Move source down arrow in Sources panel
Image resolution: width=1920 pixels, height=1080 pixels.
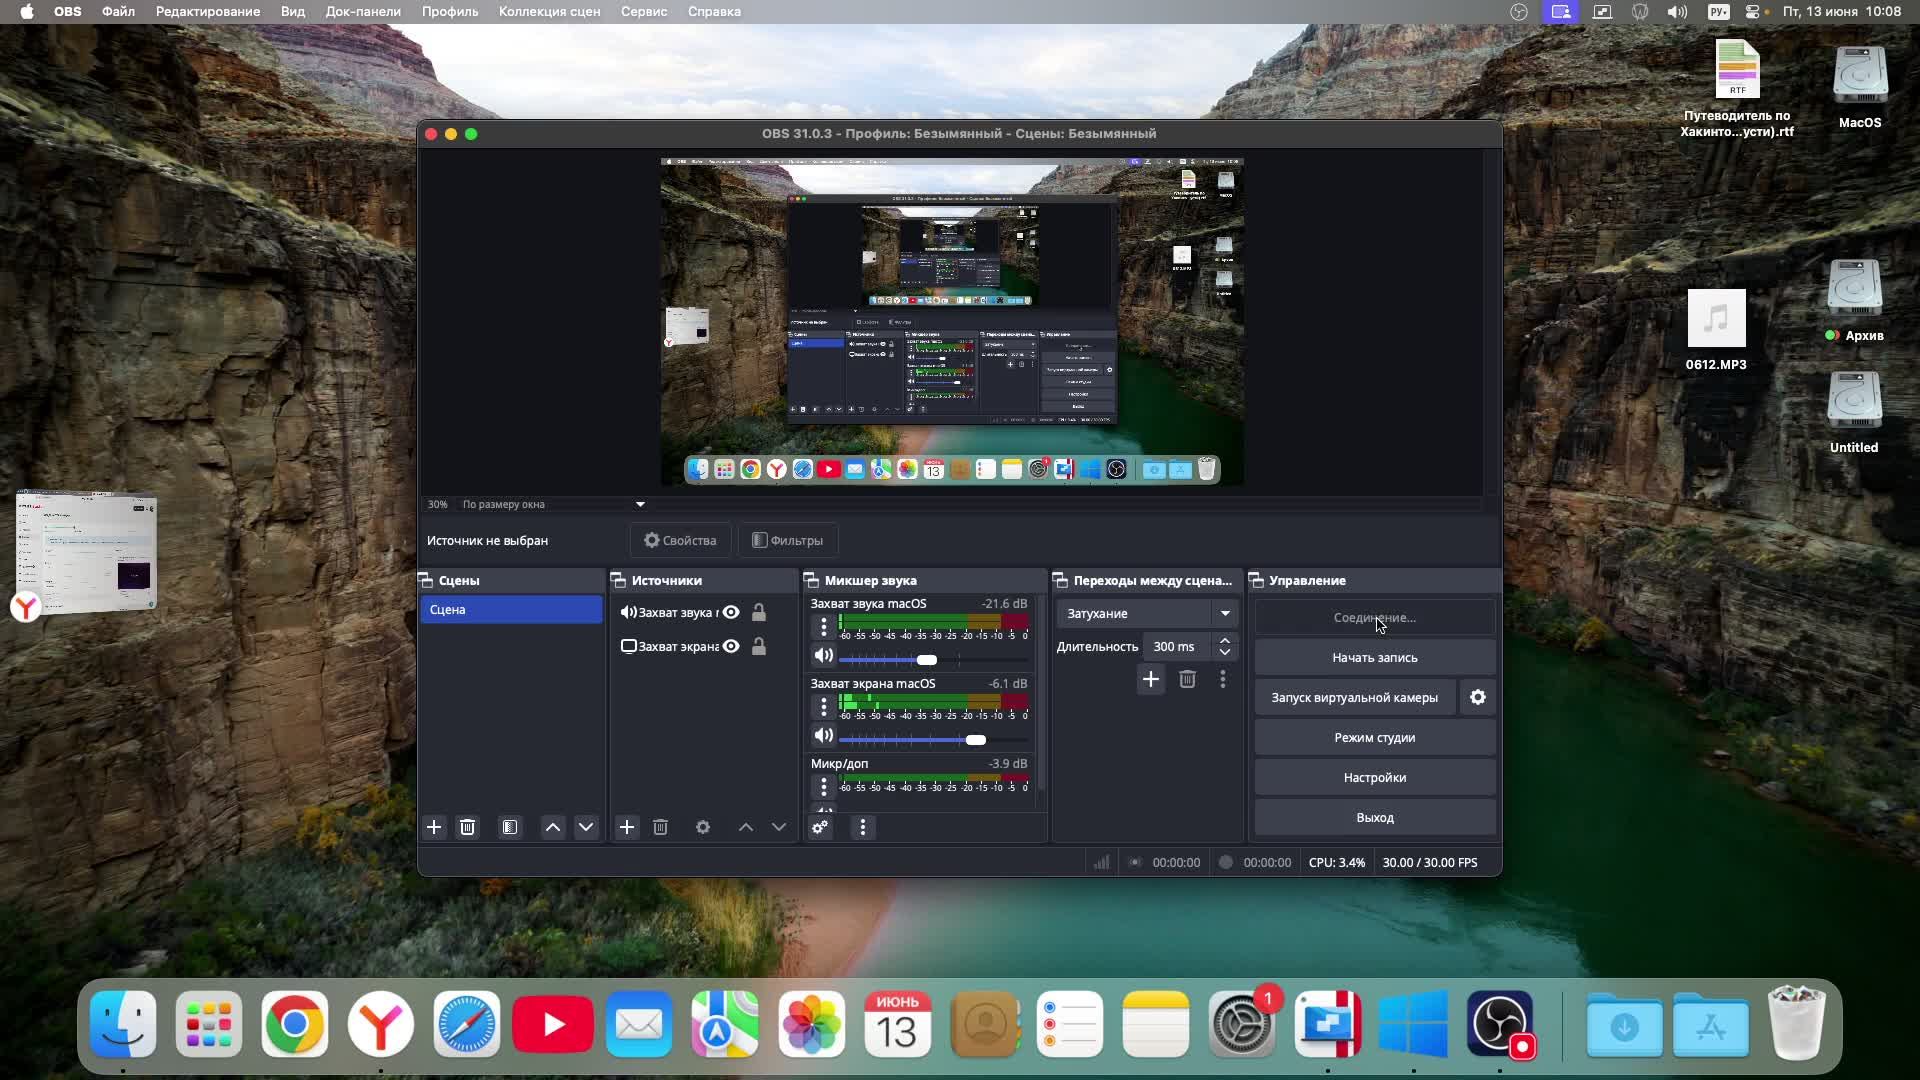(779, 827)
